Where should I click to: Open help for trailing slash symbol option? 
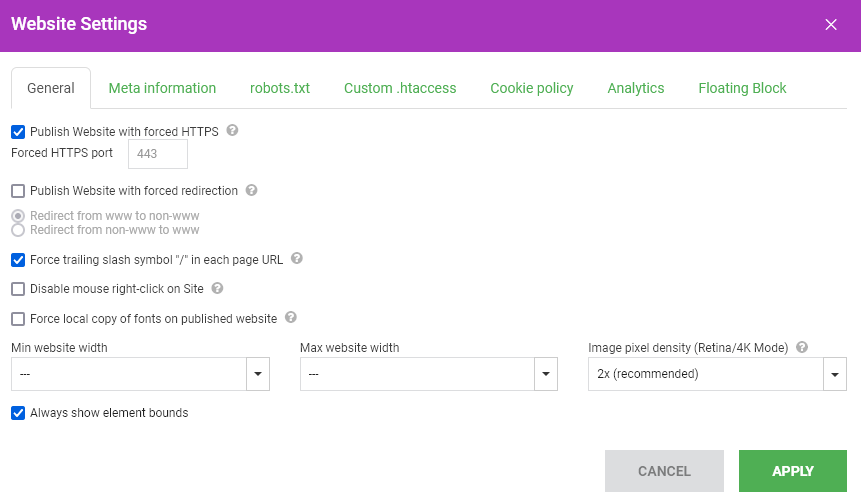297,258
